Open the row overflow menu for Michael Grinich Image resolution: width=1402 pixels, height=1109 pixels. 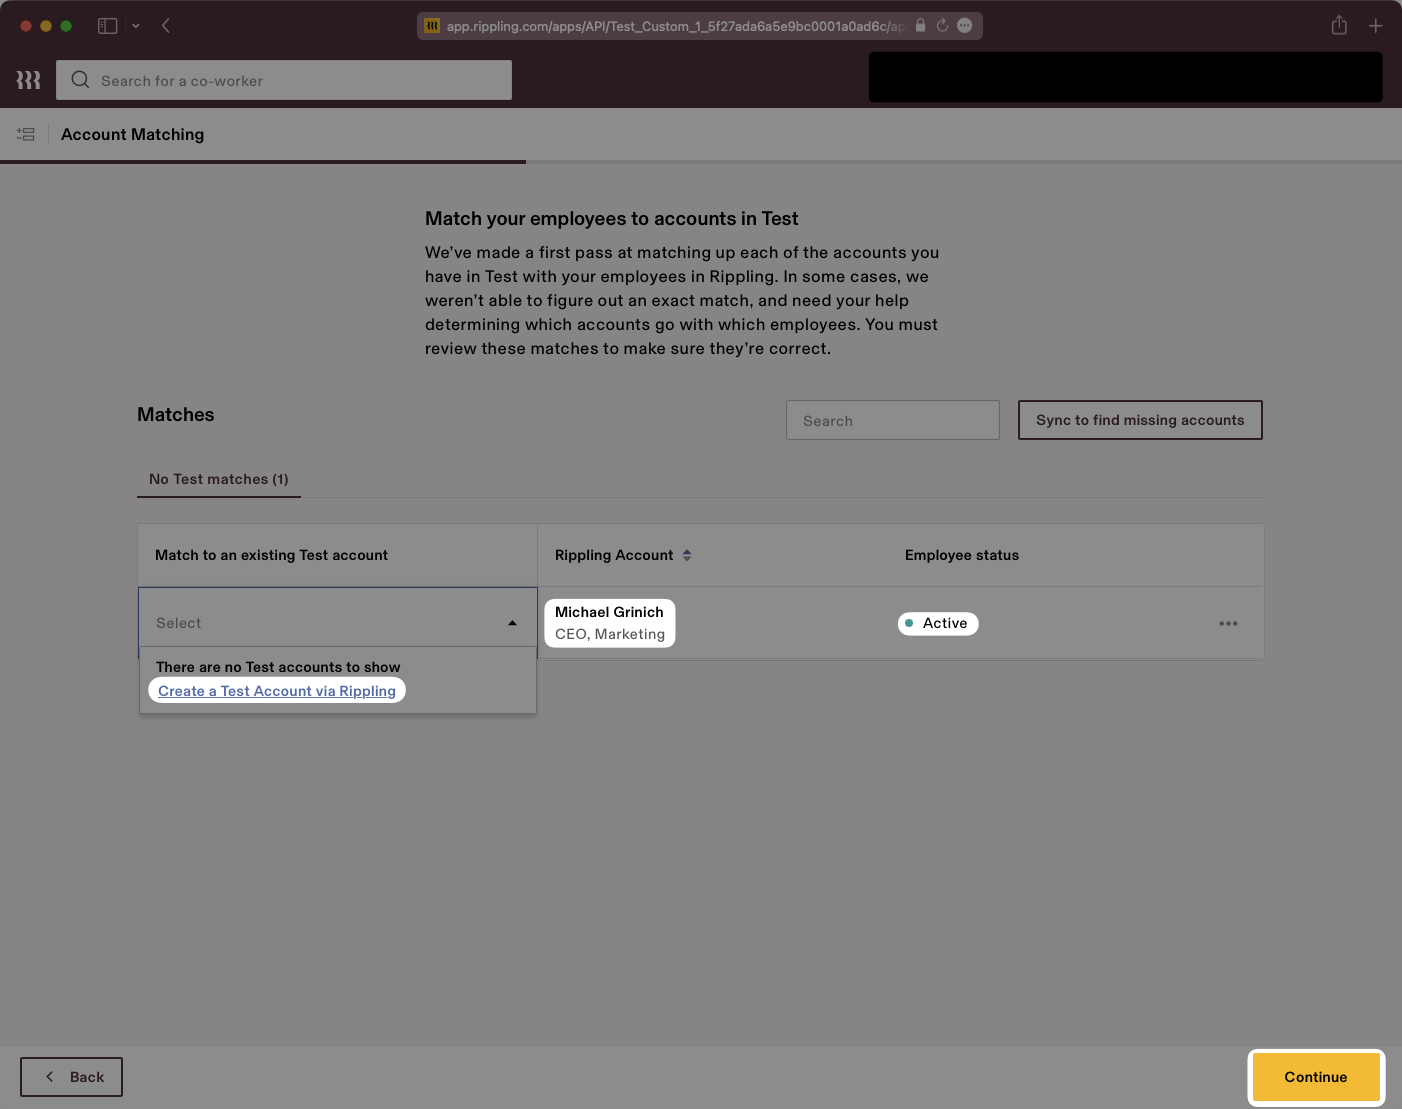coord(1228,623)
